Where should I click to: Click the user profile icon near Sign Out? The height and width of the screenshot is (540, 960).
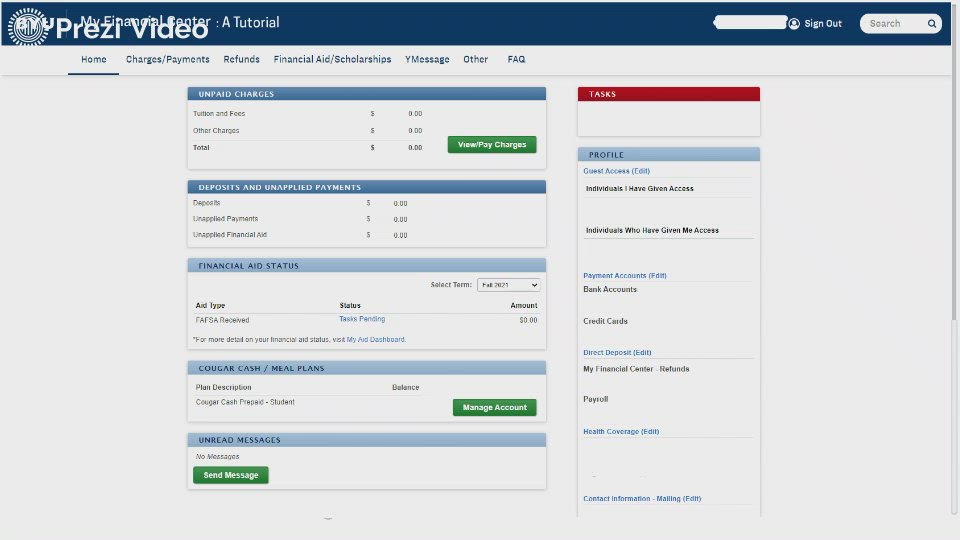(794, 24)
